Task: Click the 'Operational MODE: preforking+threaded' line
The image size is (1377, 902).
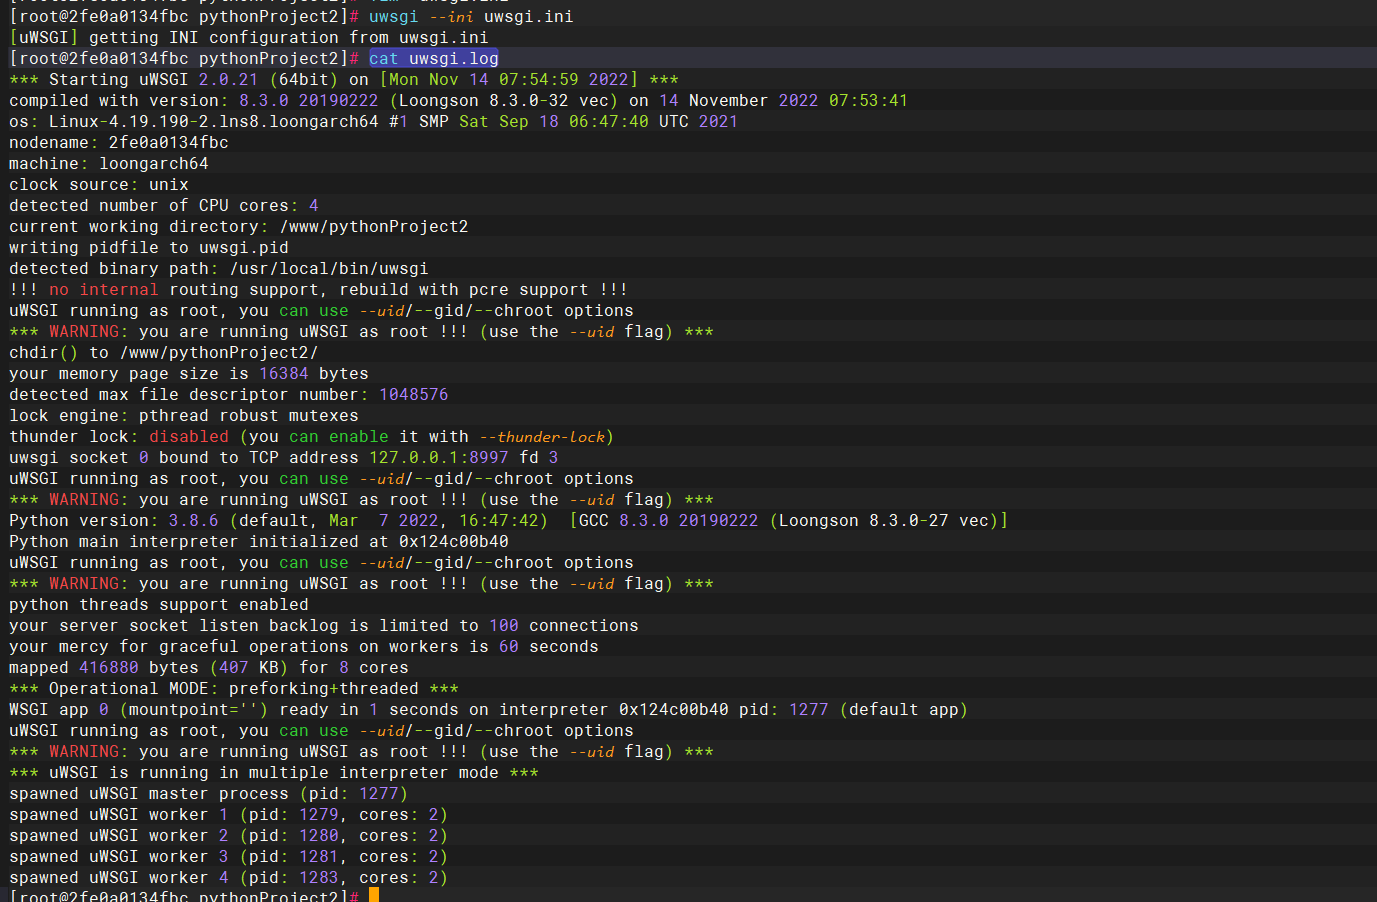Action: click(x=234, y=688)
